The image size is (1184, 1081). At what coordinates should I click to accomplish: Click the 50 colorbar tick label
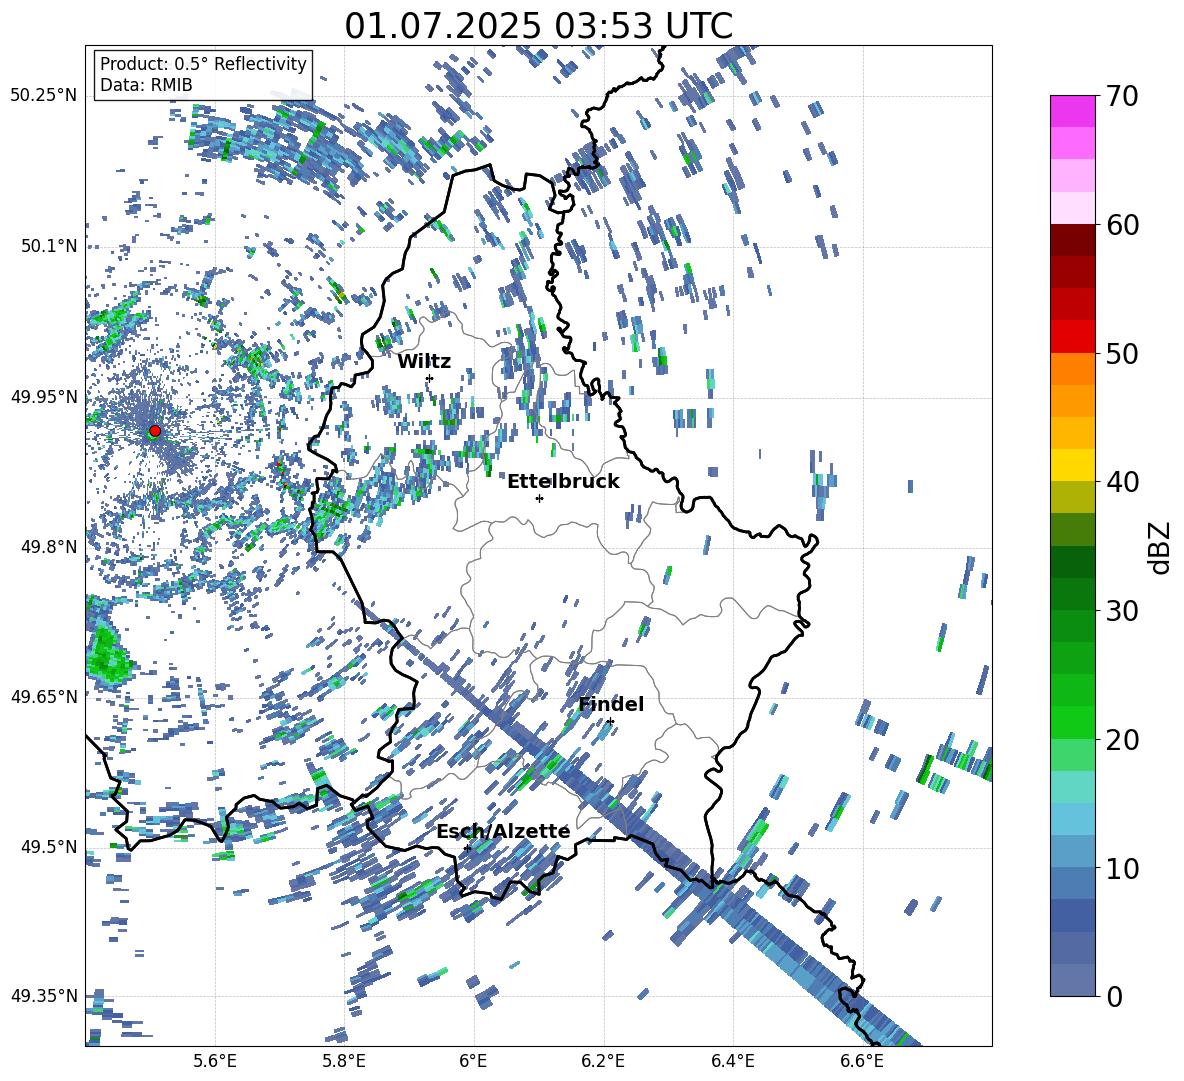pyautogui.click(x=1121, y=353)
